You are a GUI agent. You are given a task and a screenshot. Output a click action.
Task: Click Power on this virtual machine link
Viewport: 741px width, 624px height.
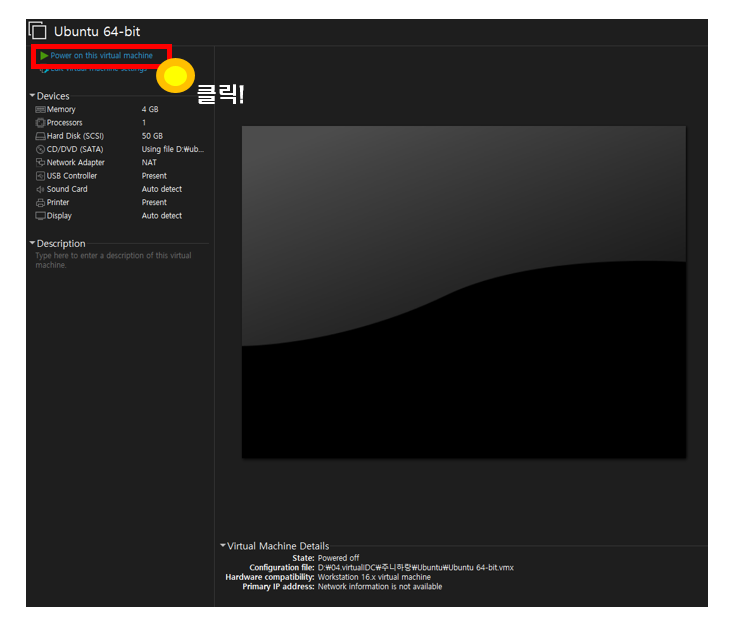point(101,56)
